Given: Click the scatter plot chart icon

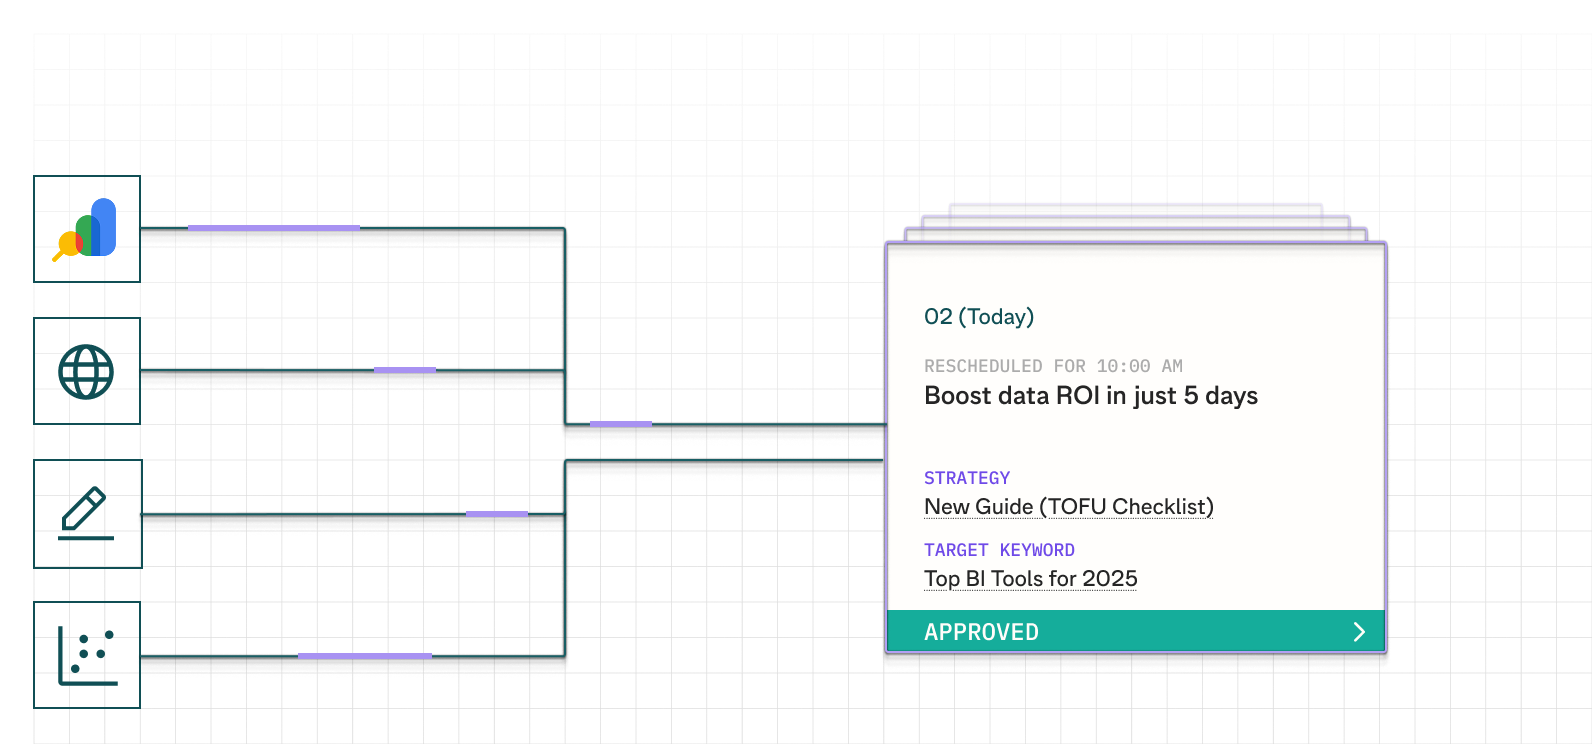Looking at the screenshot, I should [87, 656].
